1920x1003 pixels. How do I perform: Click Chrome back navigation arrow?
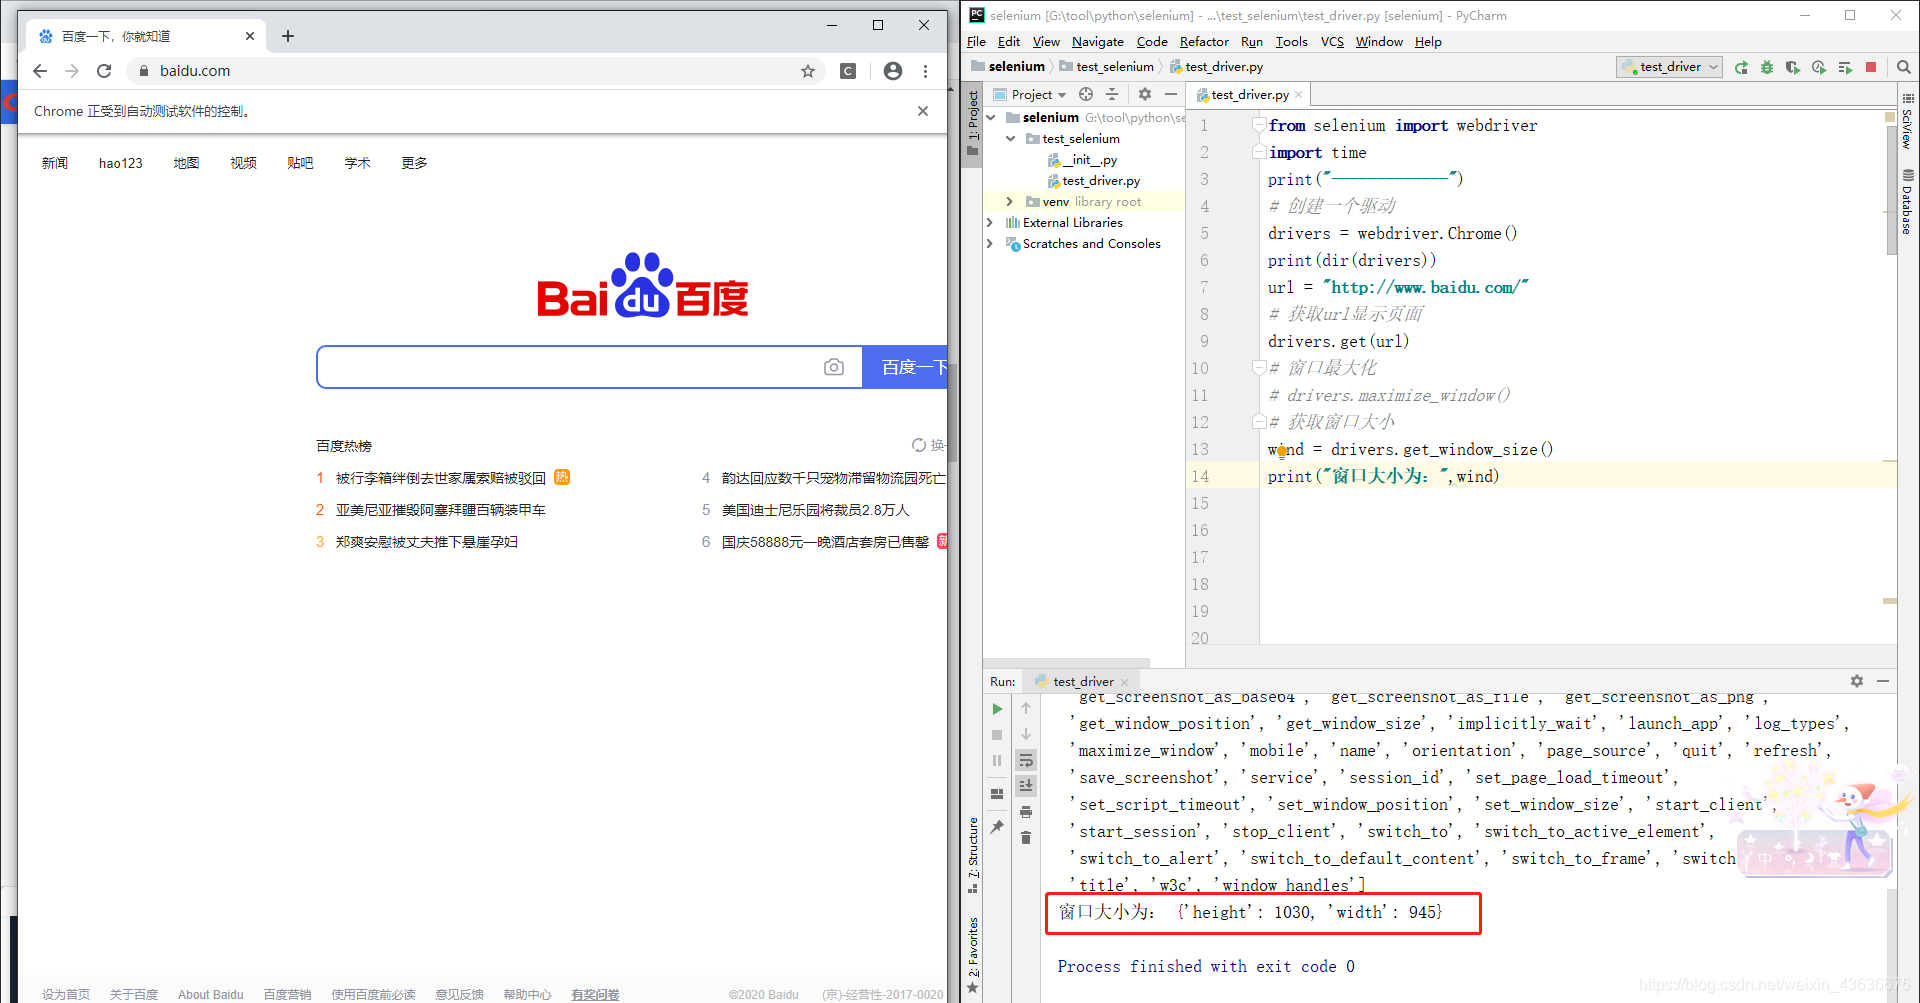point(40,71)
